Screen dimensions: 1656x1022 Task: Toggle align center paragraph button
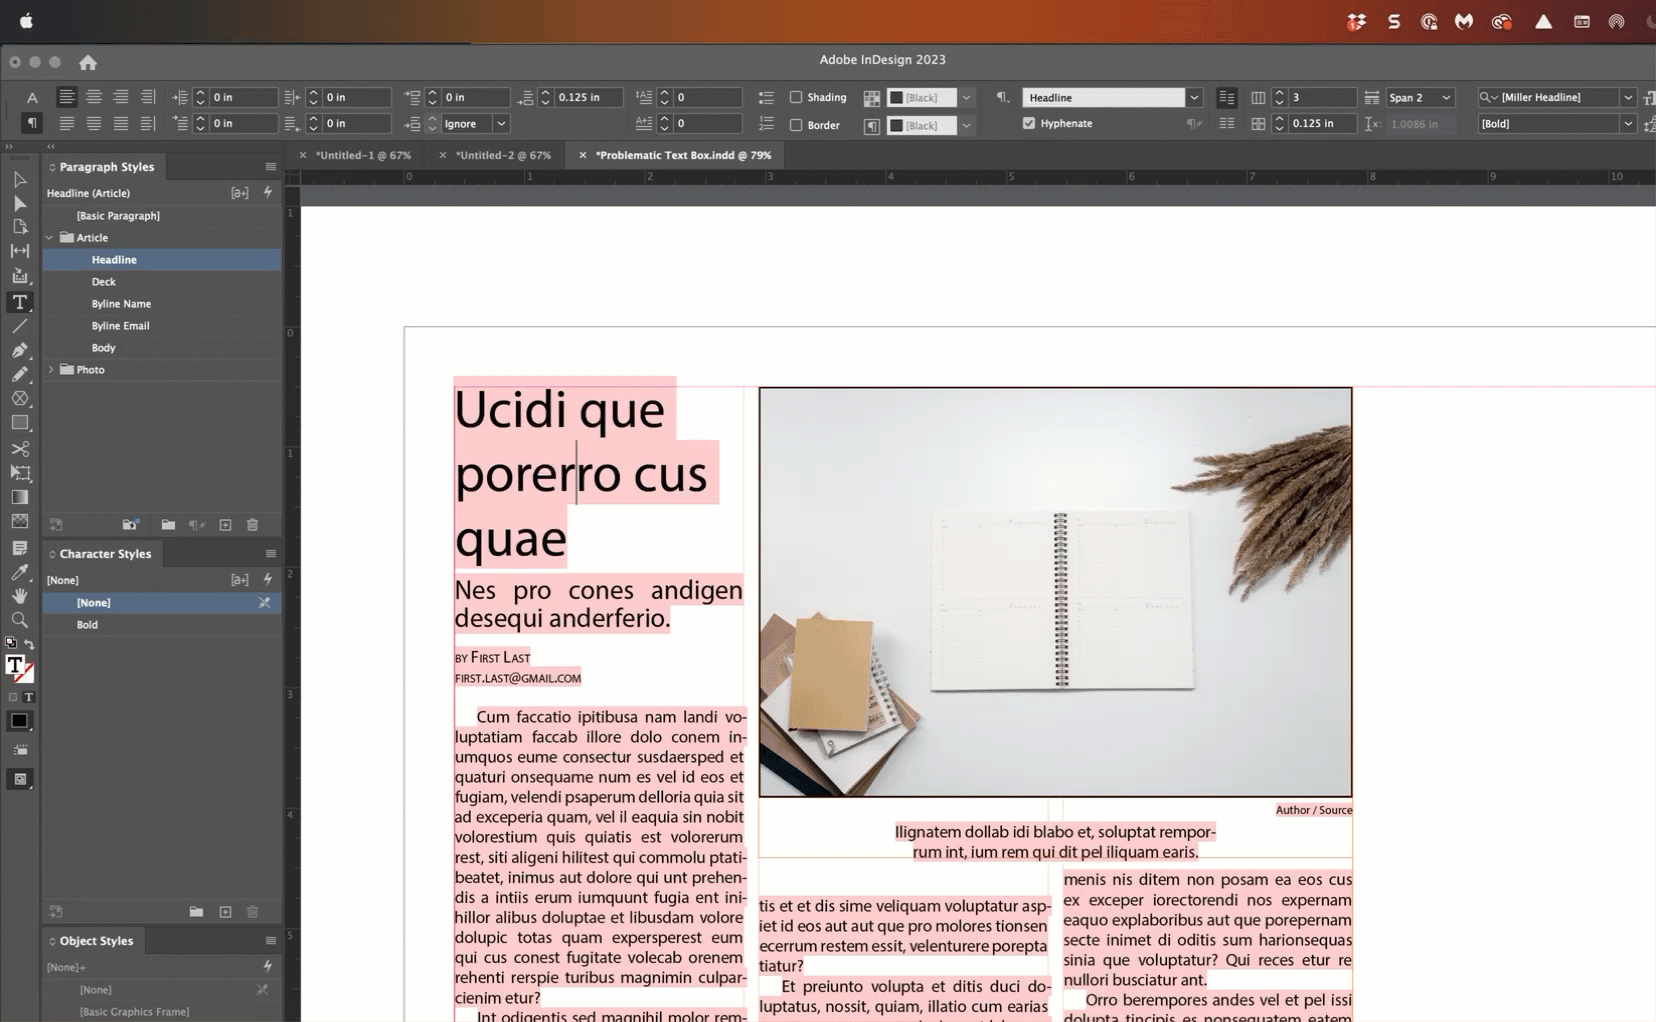93,97
